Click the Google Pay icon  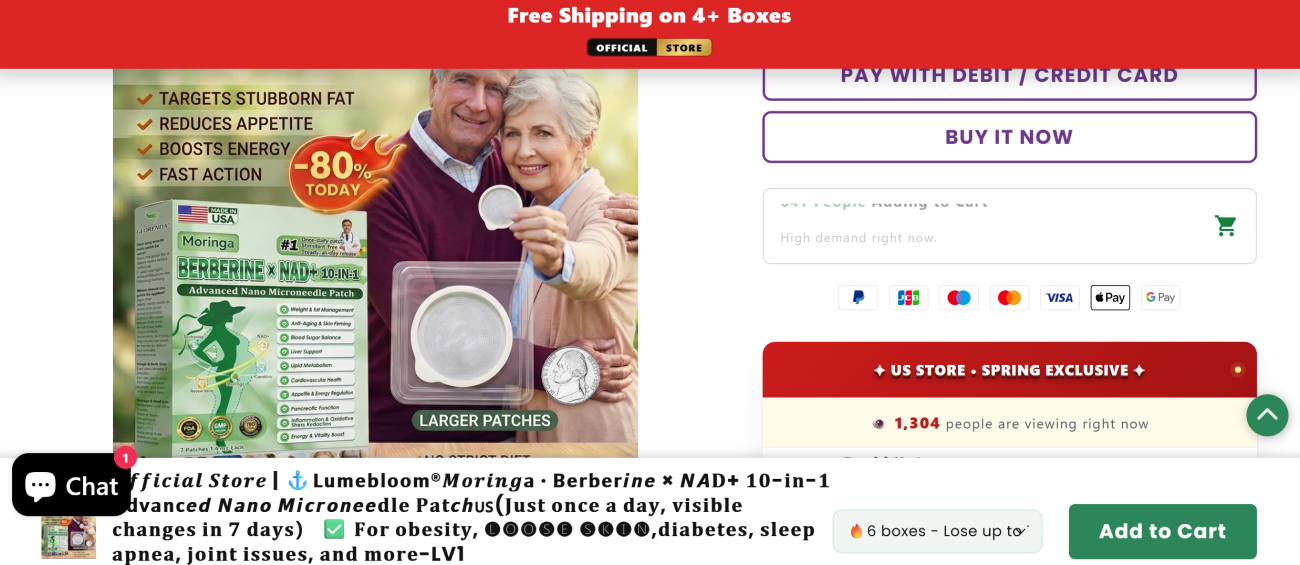(x=1160, y=297)
